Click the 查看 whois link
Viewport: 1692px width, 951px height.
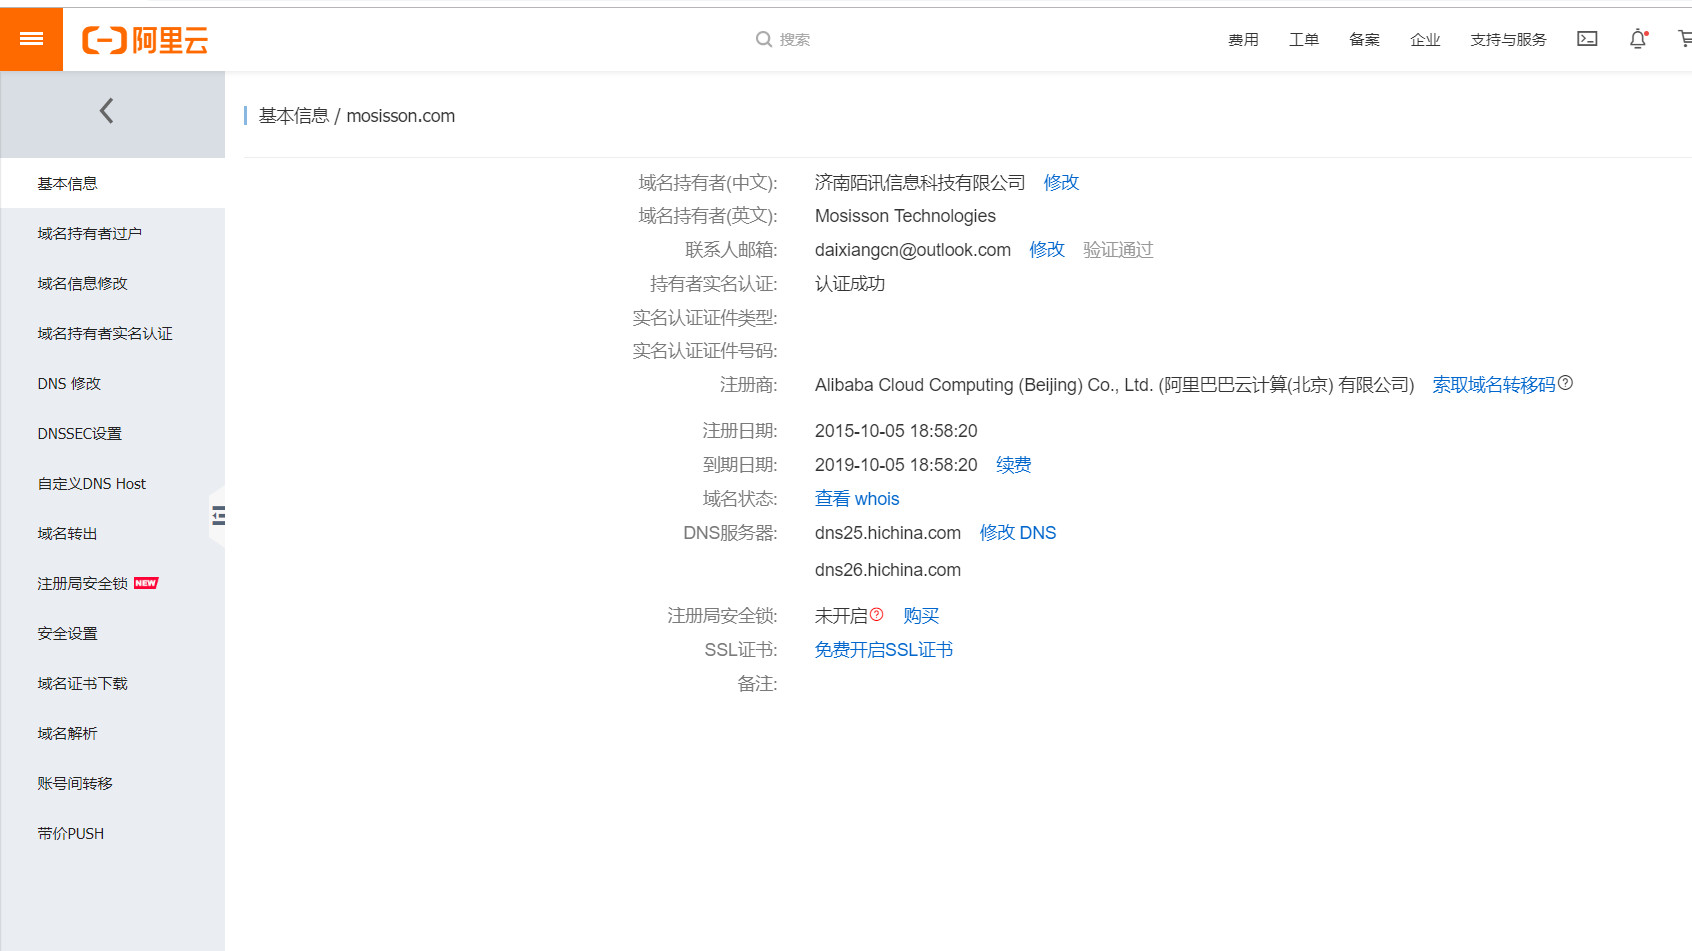click(857, 499)
